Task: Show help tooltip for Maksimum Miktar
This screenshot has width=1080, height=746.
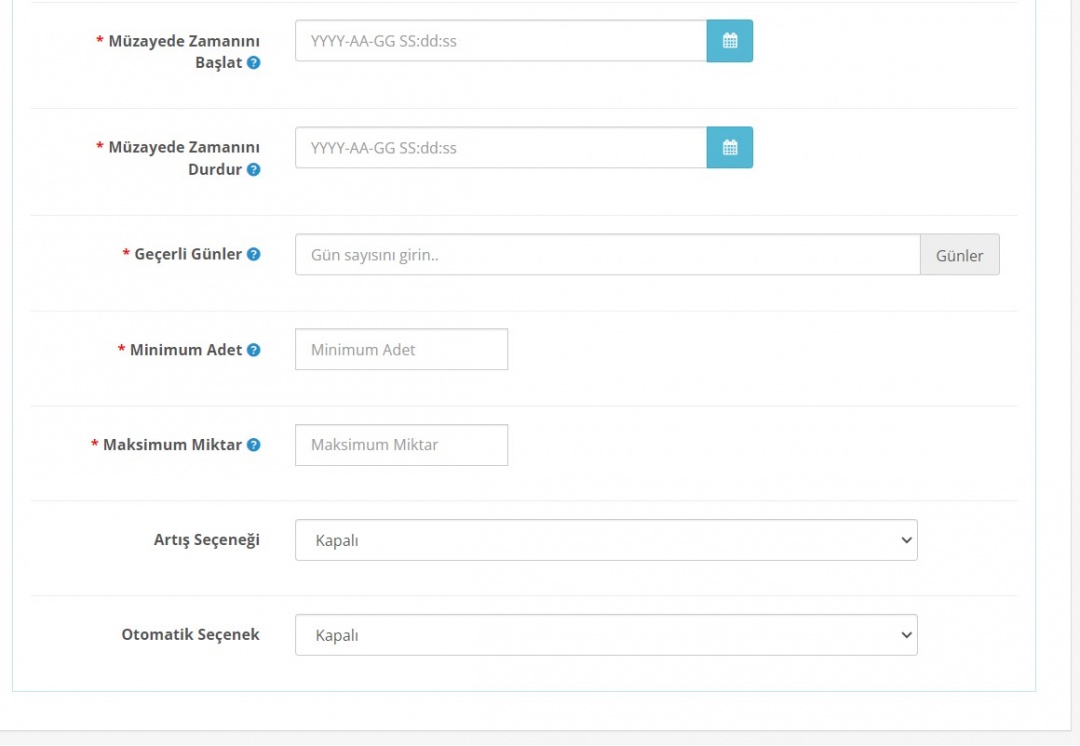Action: click(x=254, y=445)
